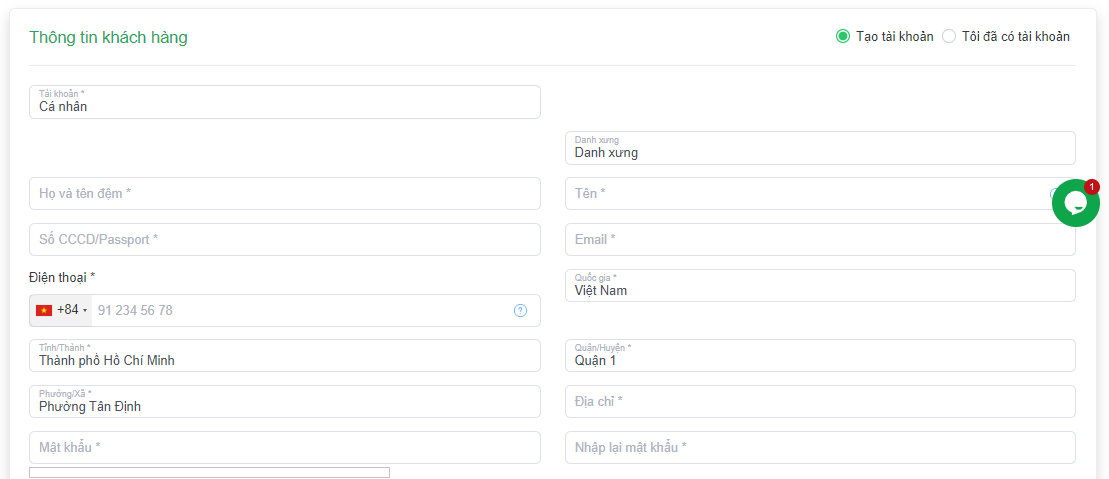Screen dimensions: 1109x479
Task: Click the Vietnam flag country code selector
Action: (62, 310)
